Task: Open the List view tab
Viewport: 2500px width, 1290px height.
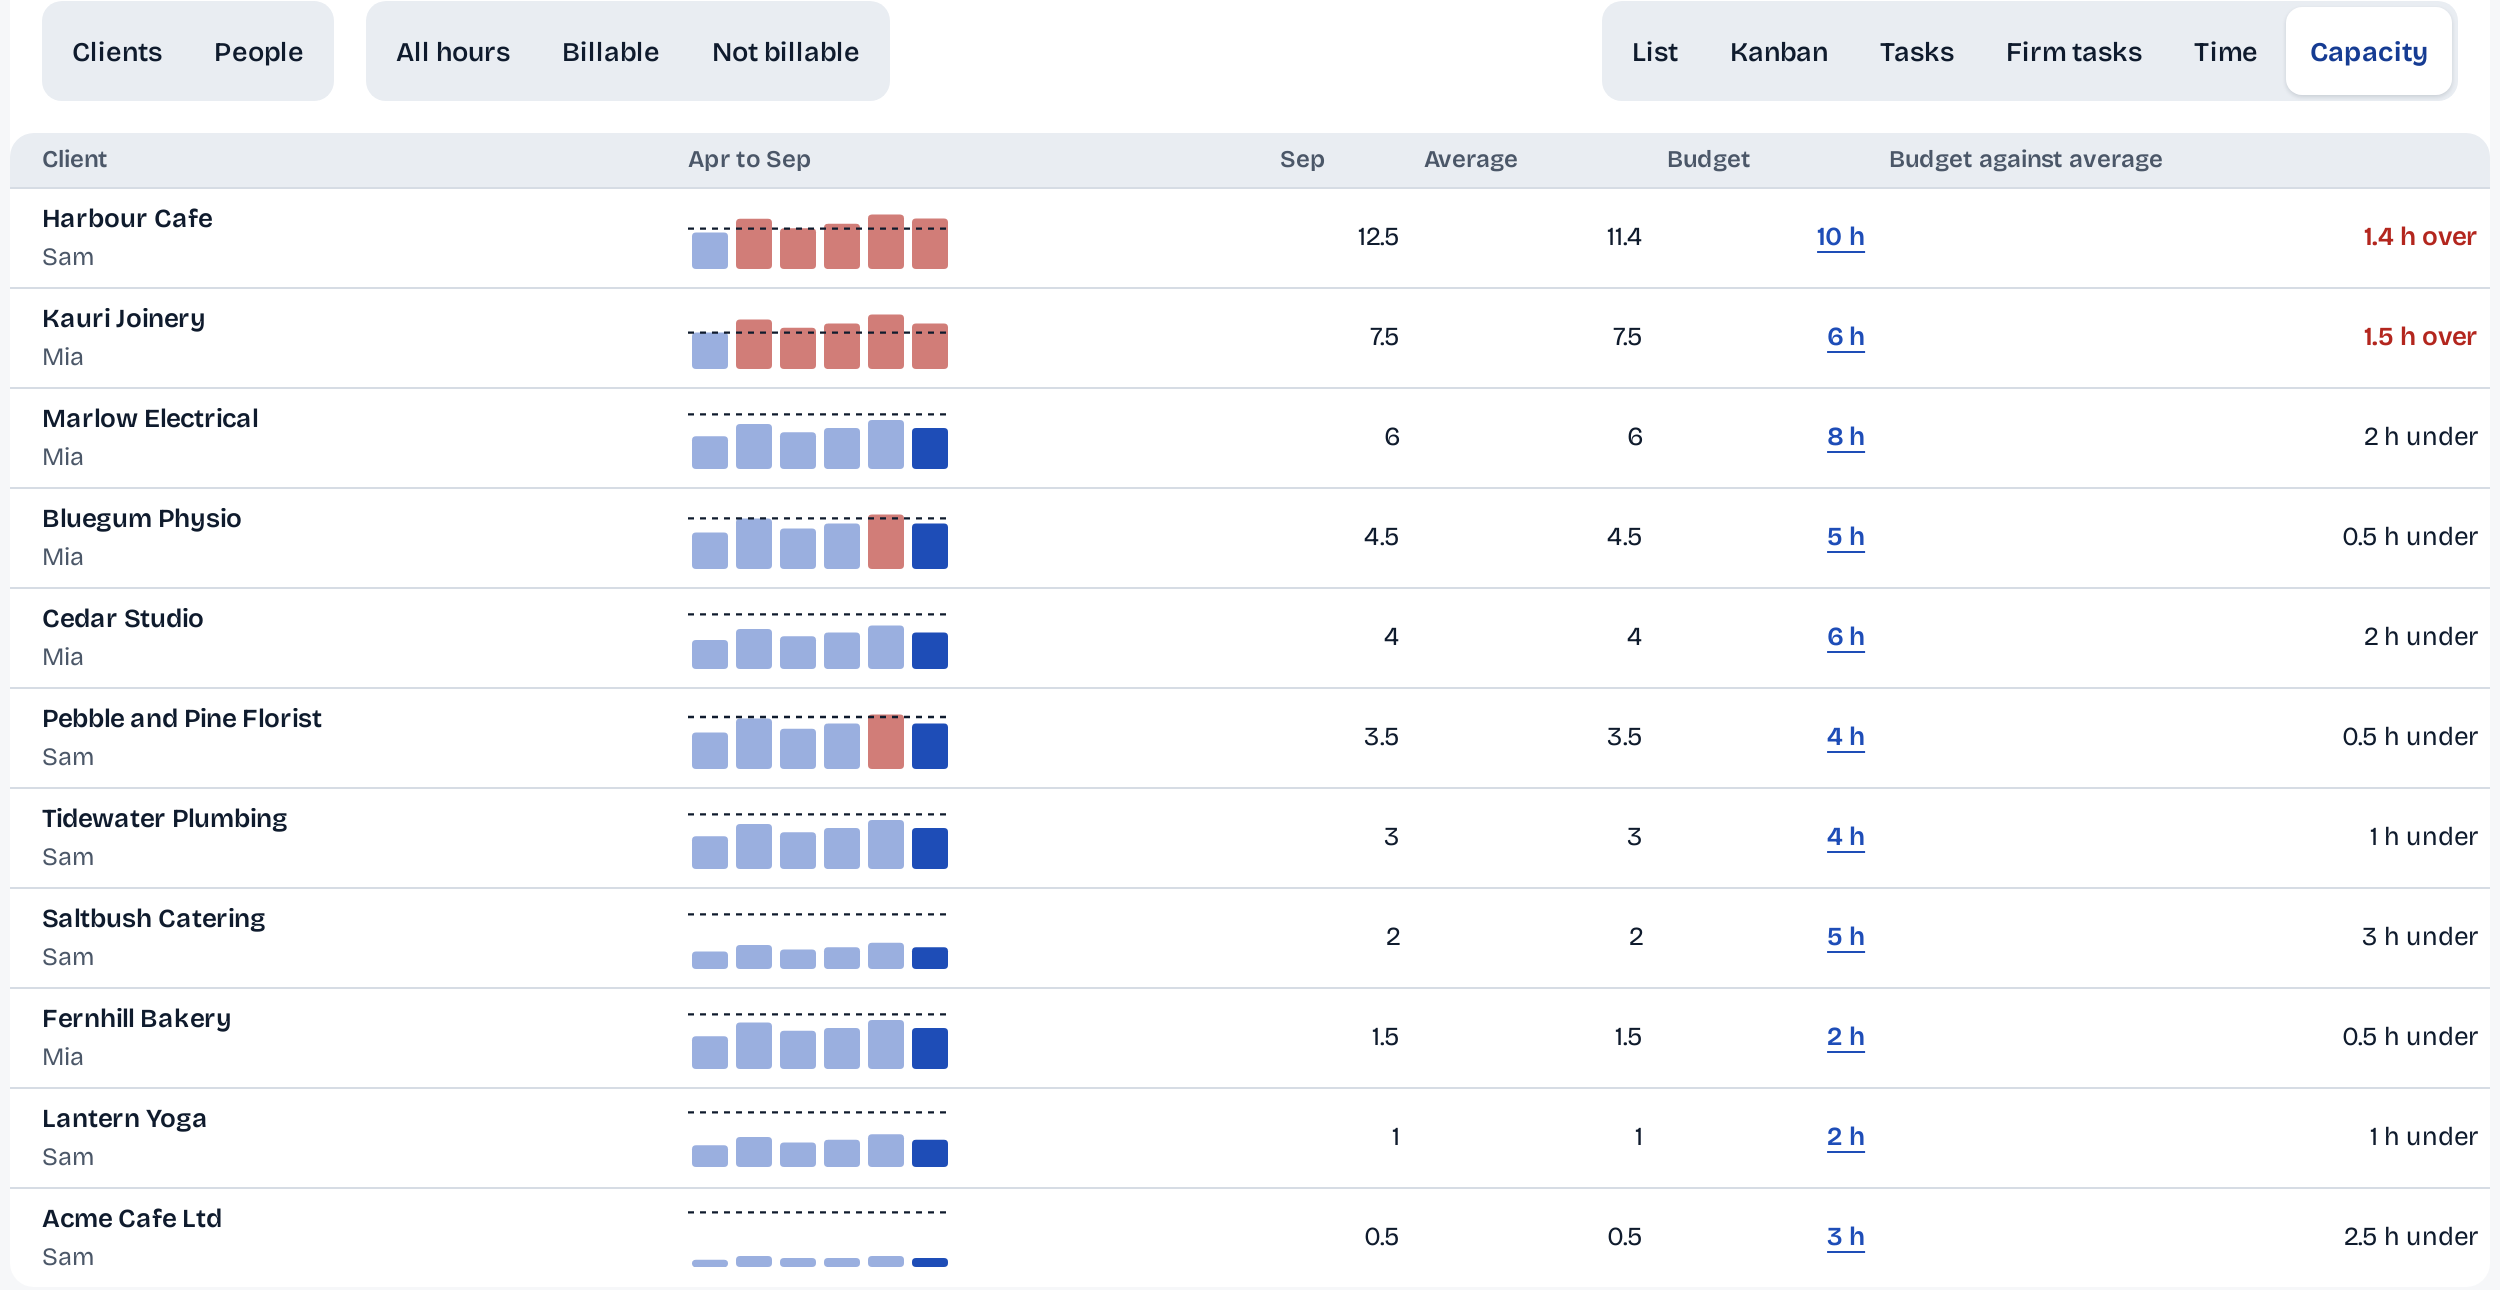Action: [1655, 52]
